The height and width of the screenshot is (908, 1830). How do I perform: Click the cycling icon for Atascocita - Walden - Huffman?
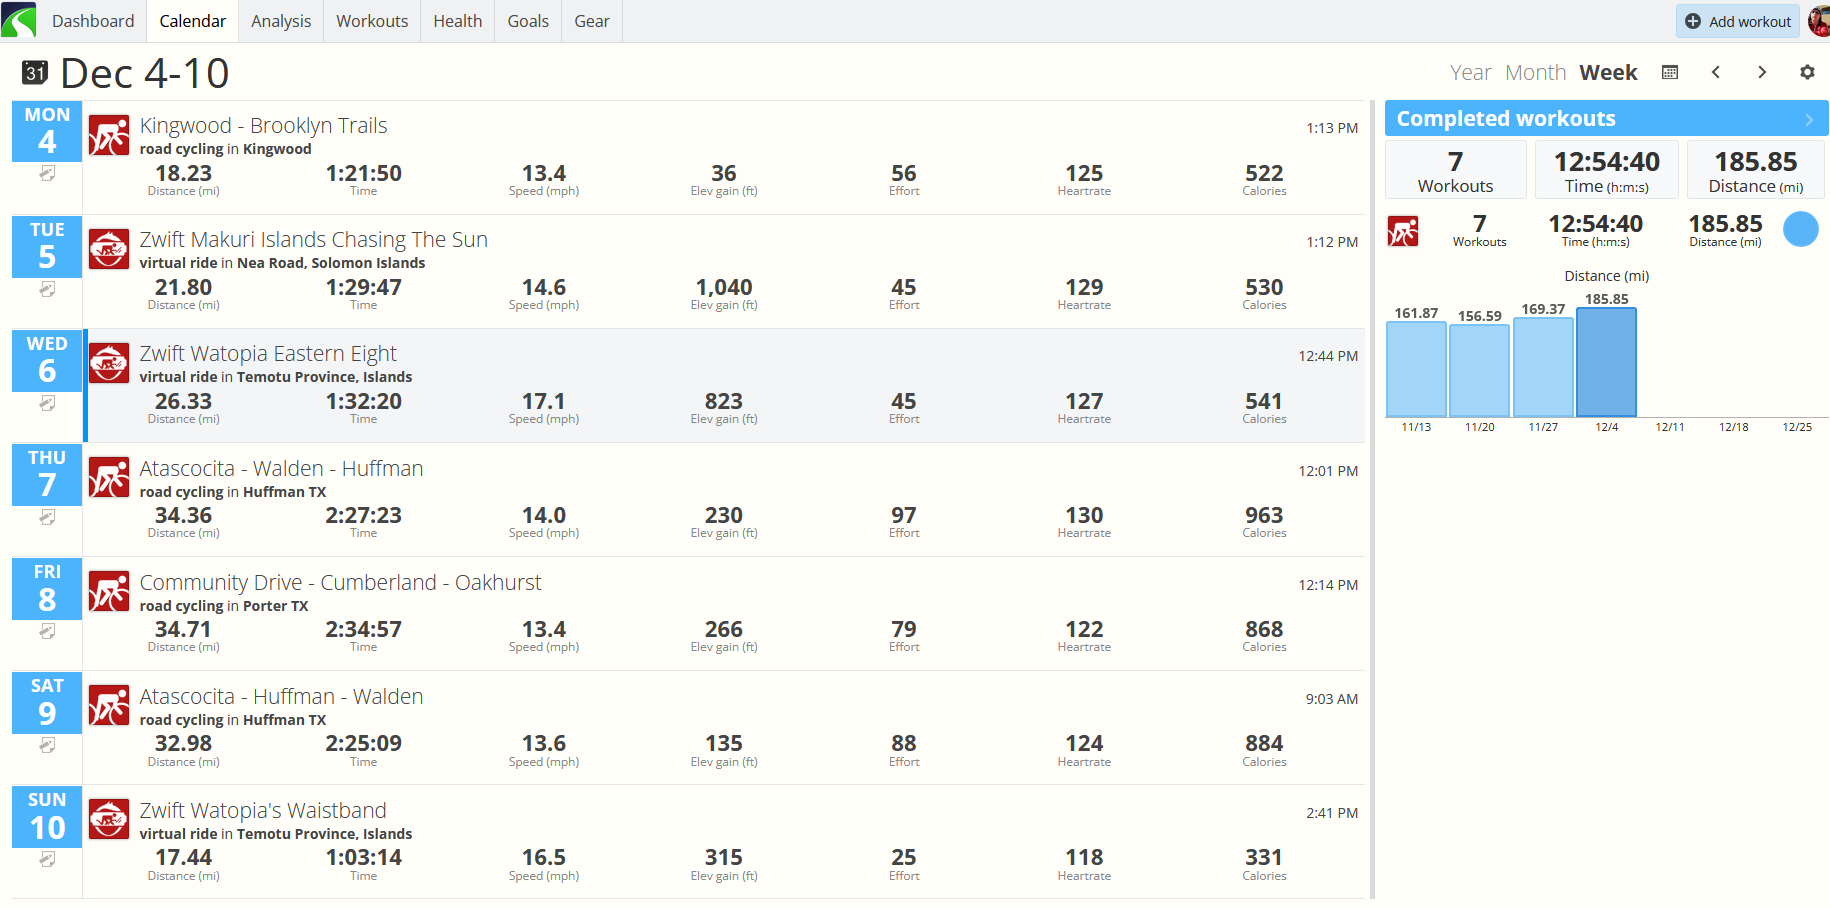[x=109, y=478]
